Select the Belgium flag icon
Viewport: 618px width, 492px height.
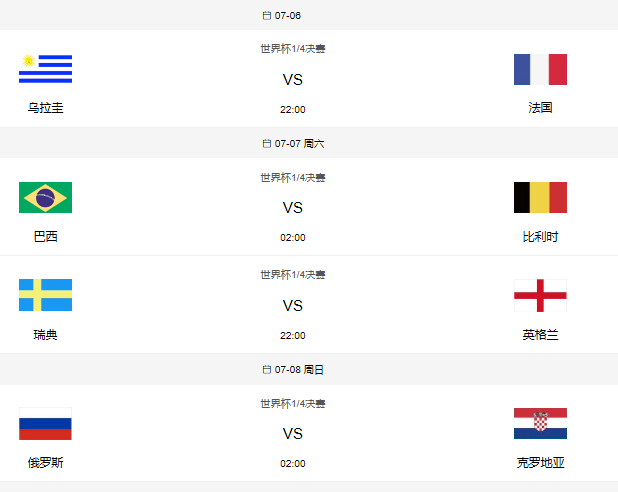click(540, 197)
